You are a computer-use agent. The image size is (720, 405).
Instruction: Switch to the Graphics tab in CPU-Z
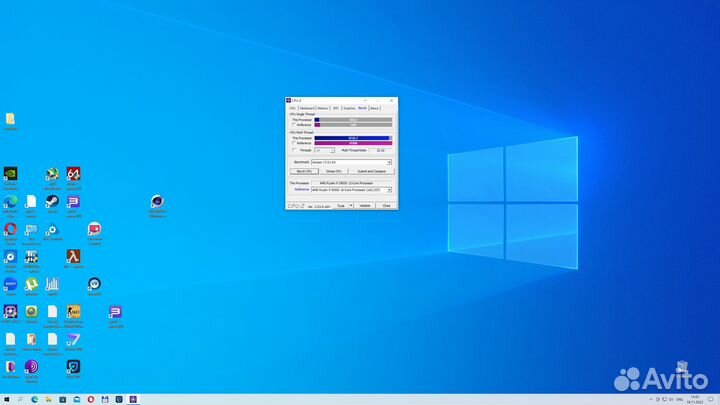point(349,108)
